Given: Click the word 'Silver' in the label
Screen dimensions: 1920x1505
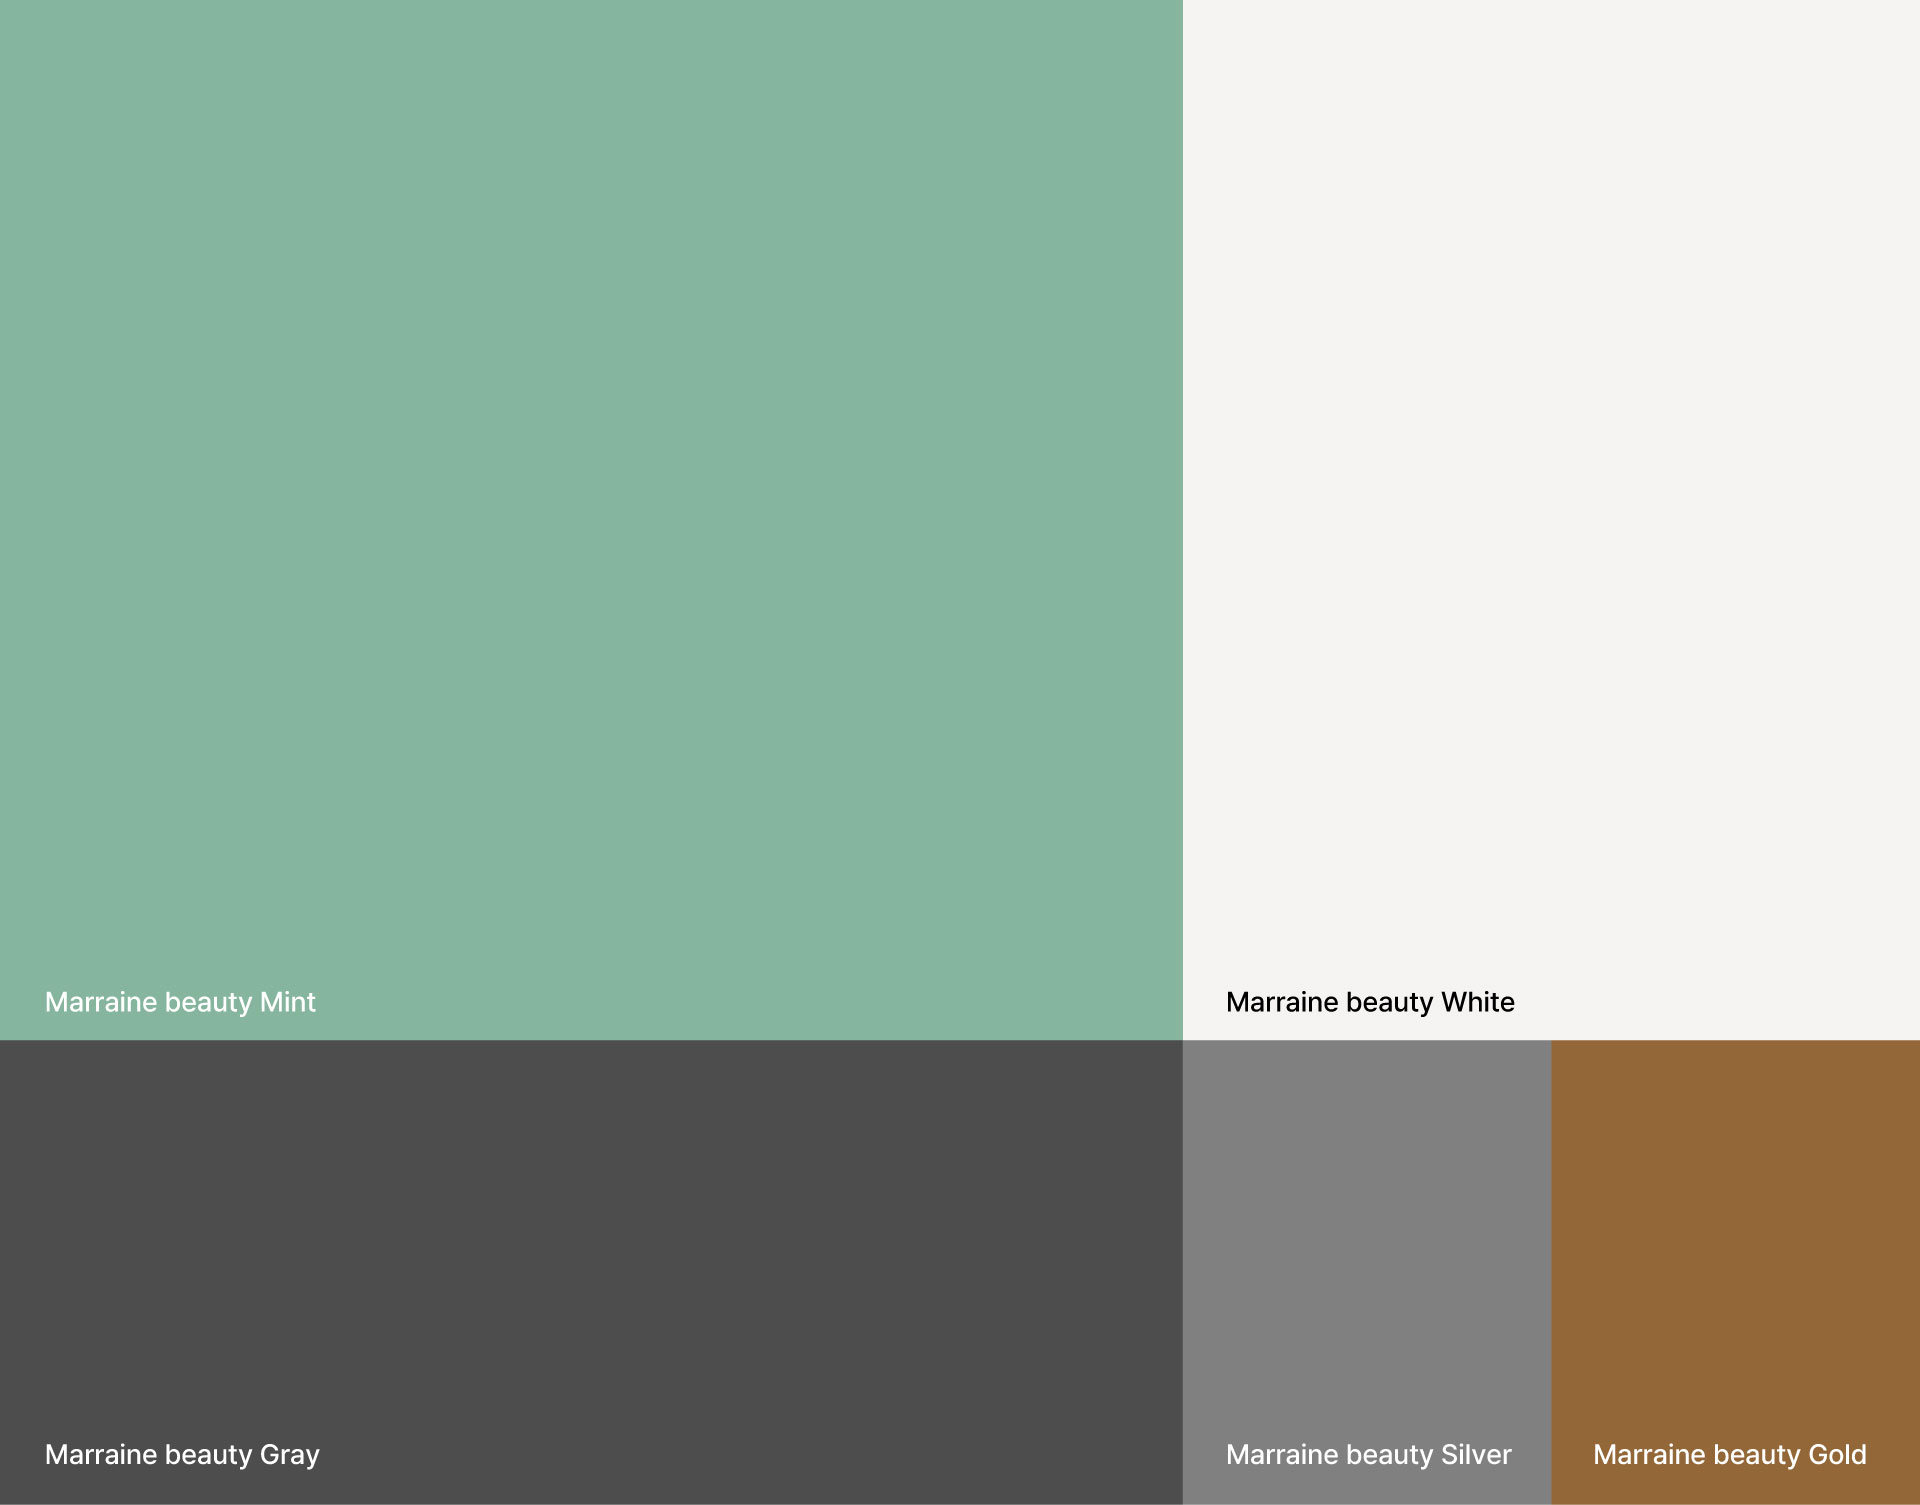Looking at the screenshot, I should coord(1476,1454).
